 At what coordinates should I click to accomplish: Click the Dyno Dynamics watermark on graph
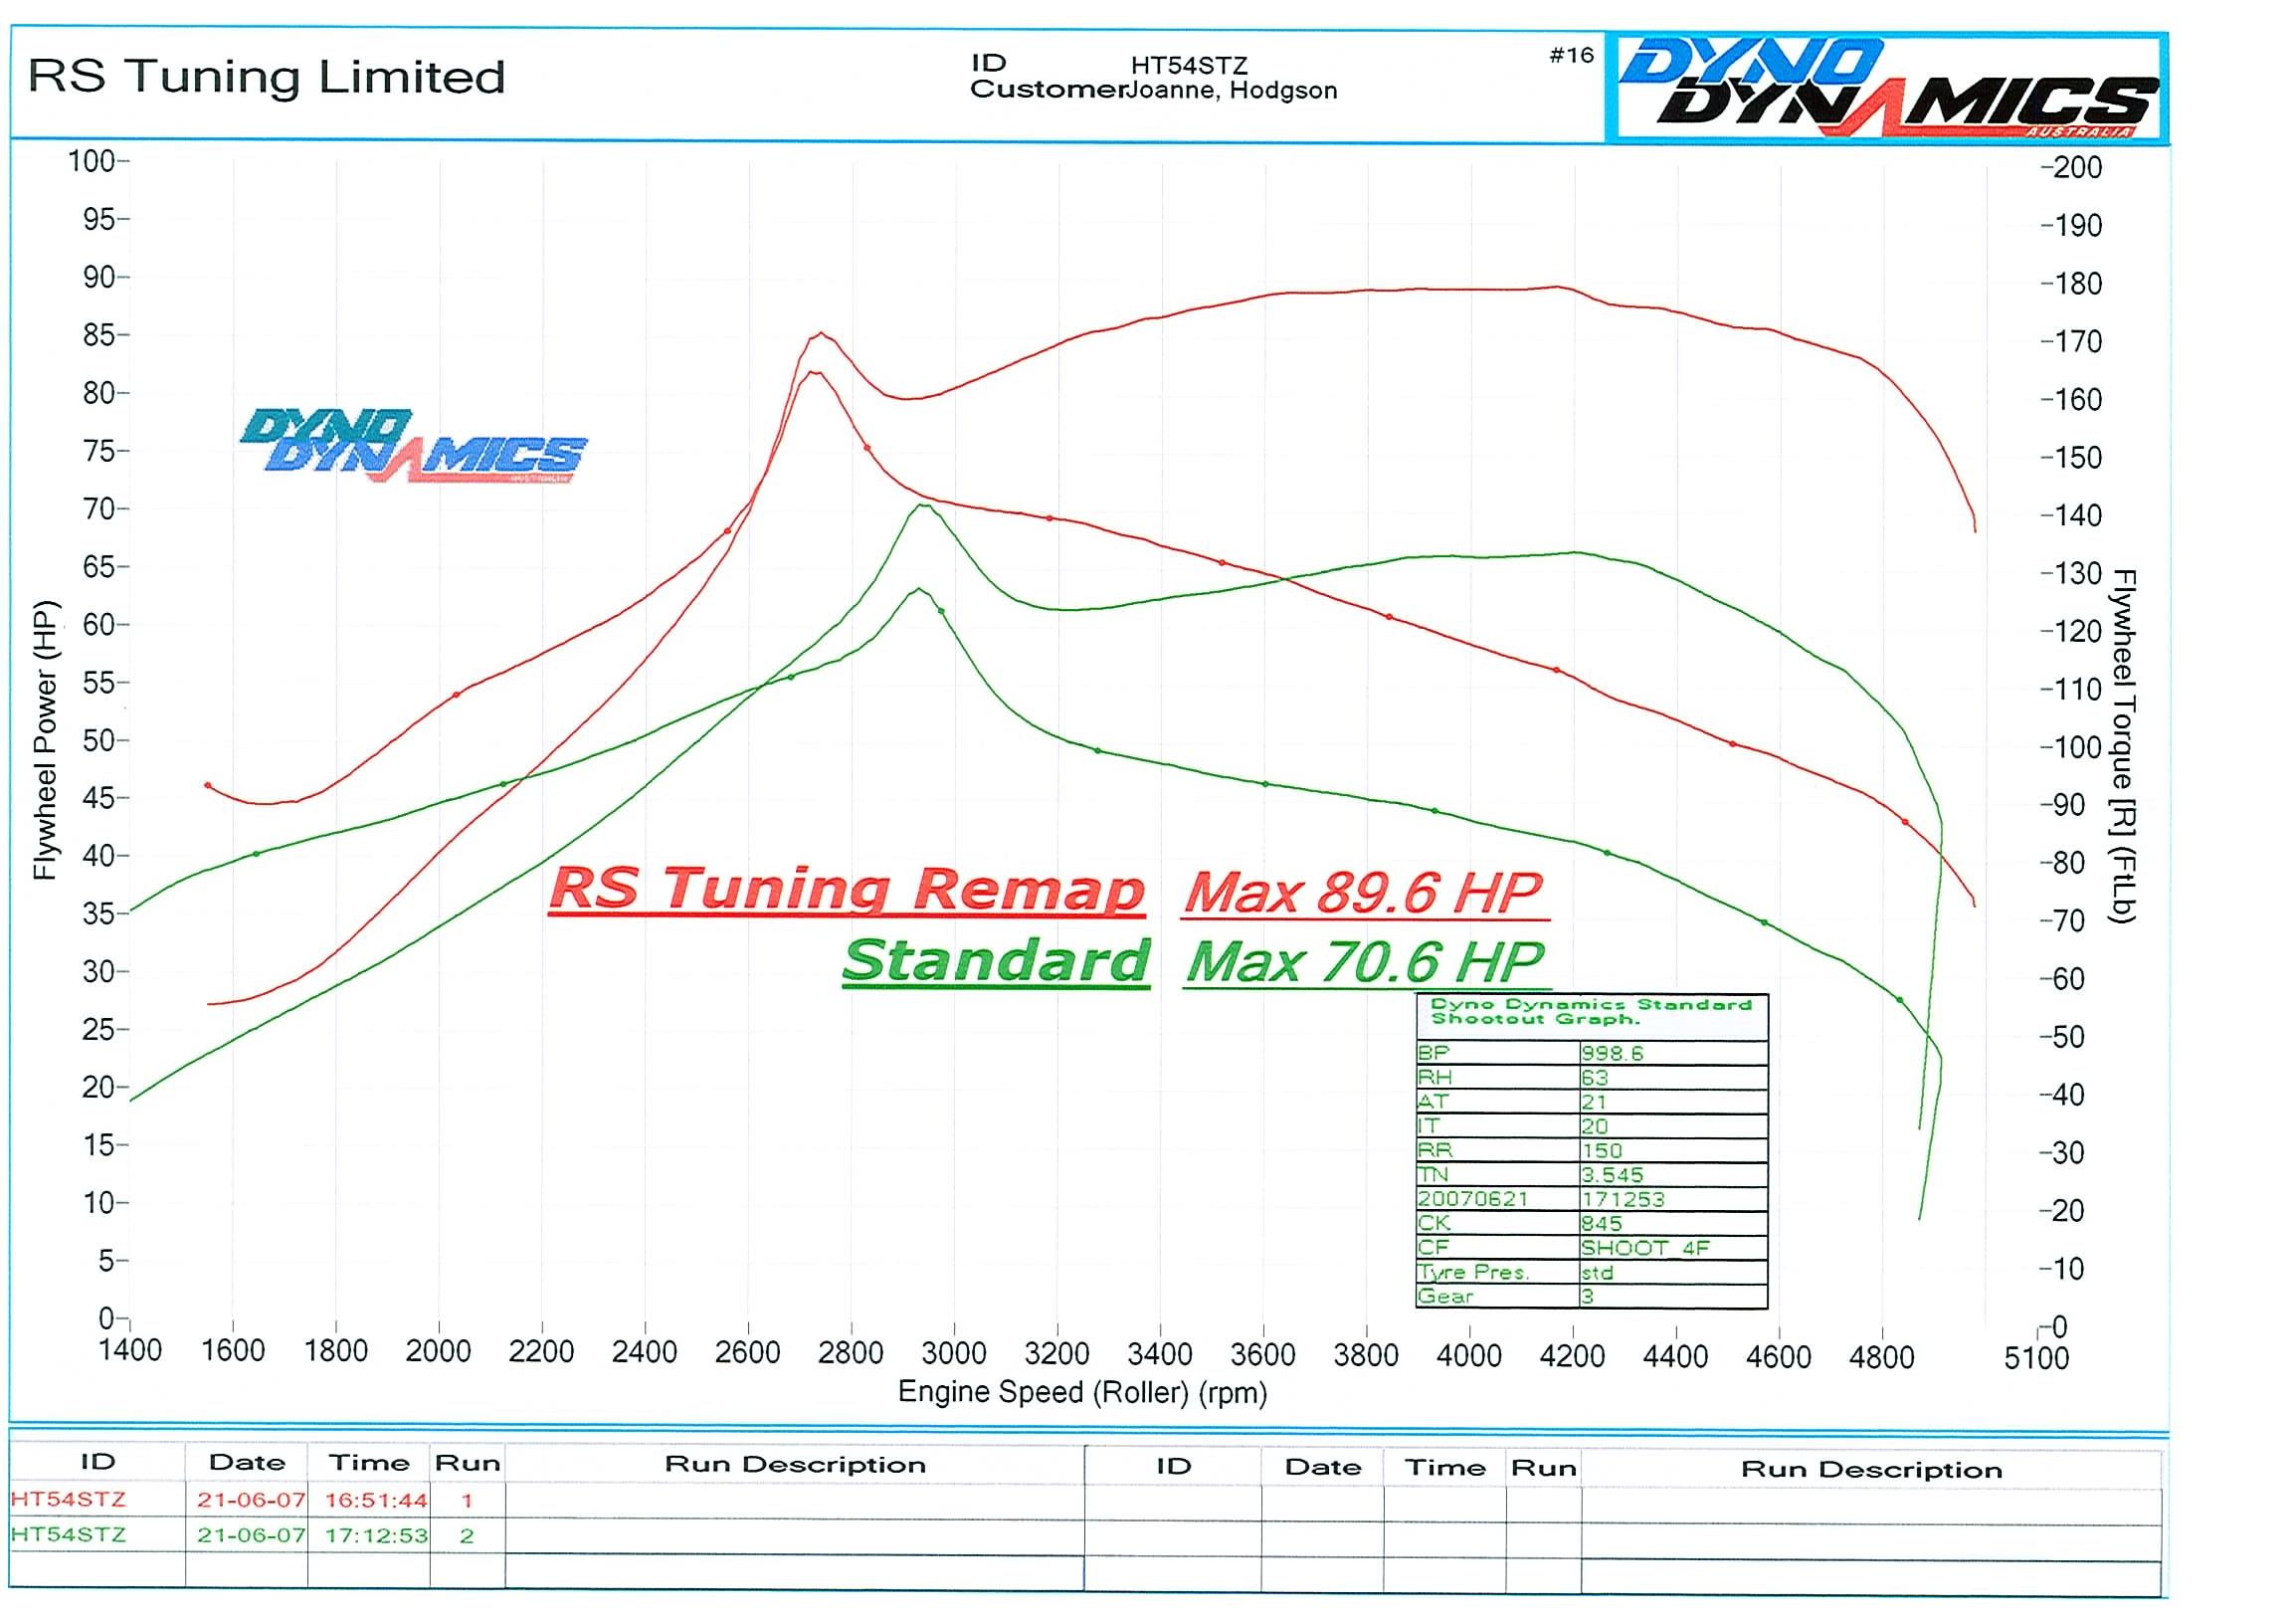pyautogui.click(x=413, y=446)
